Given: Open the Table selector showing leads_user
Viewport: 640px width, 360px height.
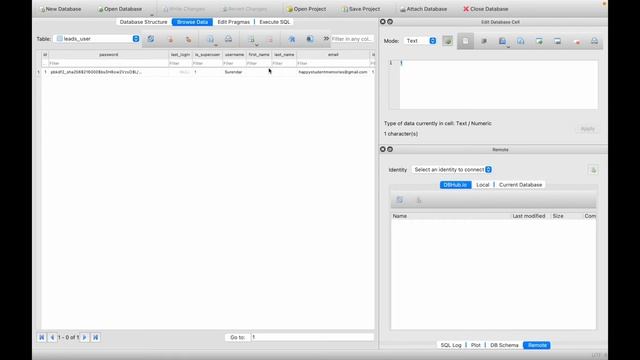Looking at the screenshot, I should pyautogui.click(x=97, y=39).
